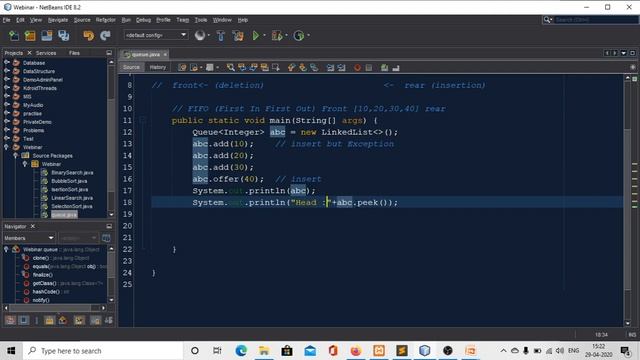This screenshot has height=360, width=640.
Task: Click the Shift Line Right editor icon
Action: [341, 67]
